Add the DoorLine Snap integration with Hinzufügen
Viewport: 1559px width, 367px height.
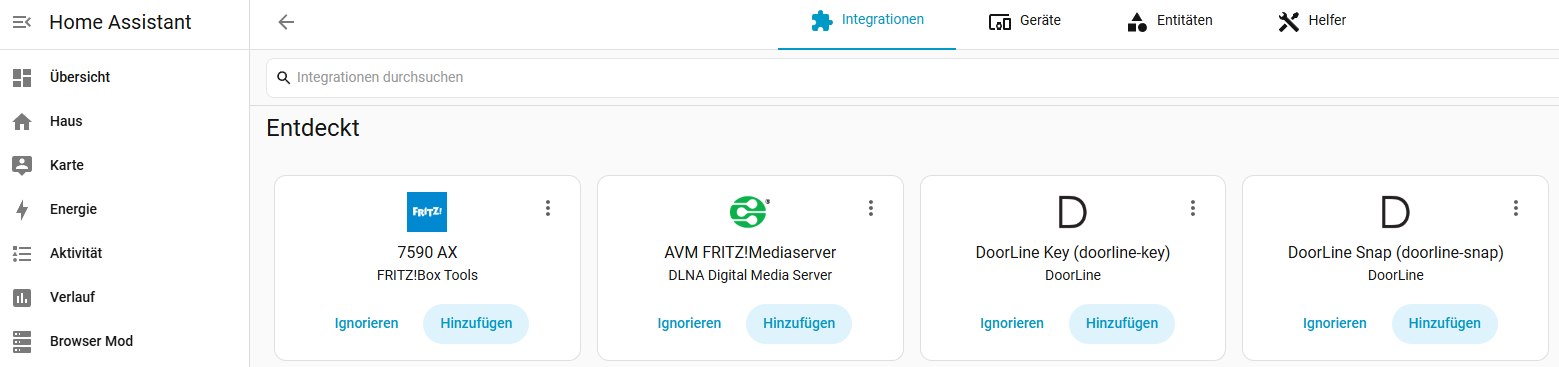click(1444, 323)
